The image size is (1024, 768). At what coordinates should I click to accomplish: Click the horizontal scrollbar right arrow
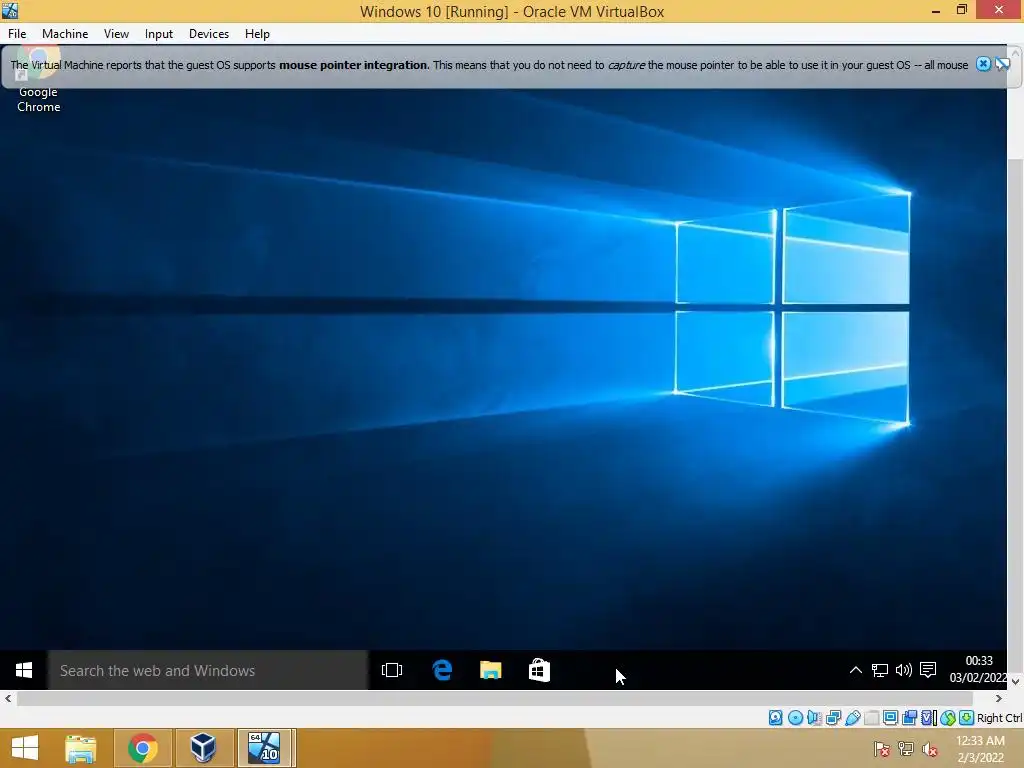(999, 698)
